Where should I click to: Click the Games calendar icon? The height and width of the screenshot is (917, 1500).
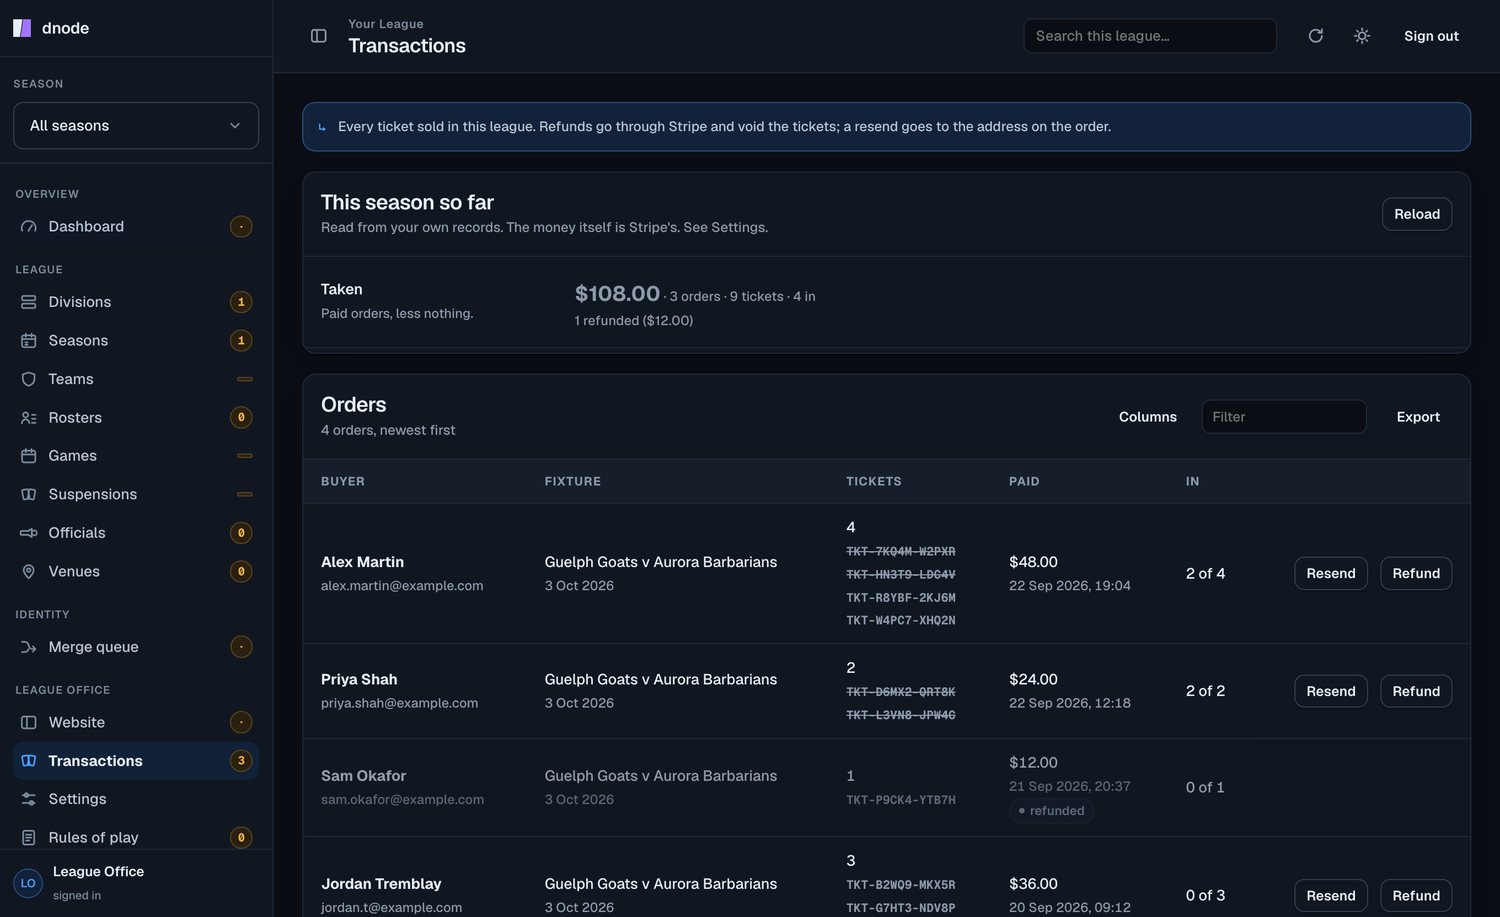(x=29, y=456)
